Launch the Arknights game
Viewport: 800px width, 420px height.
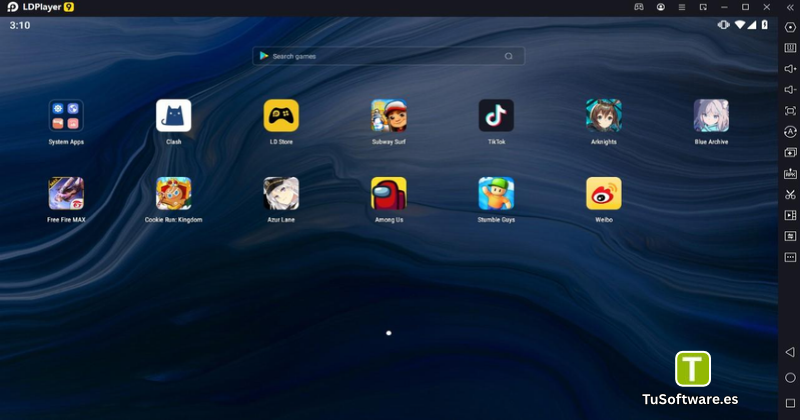tap(604, 116)
